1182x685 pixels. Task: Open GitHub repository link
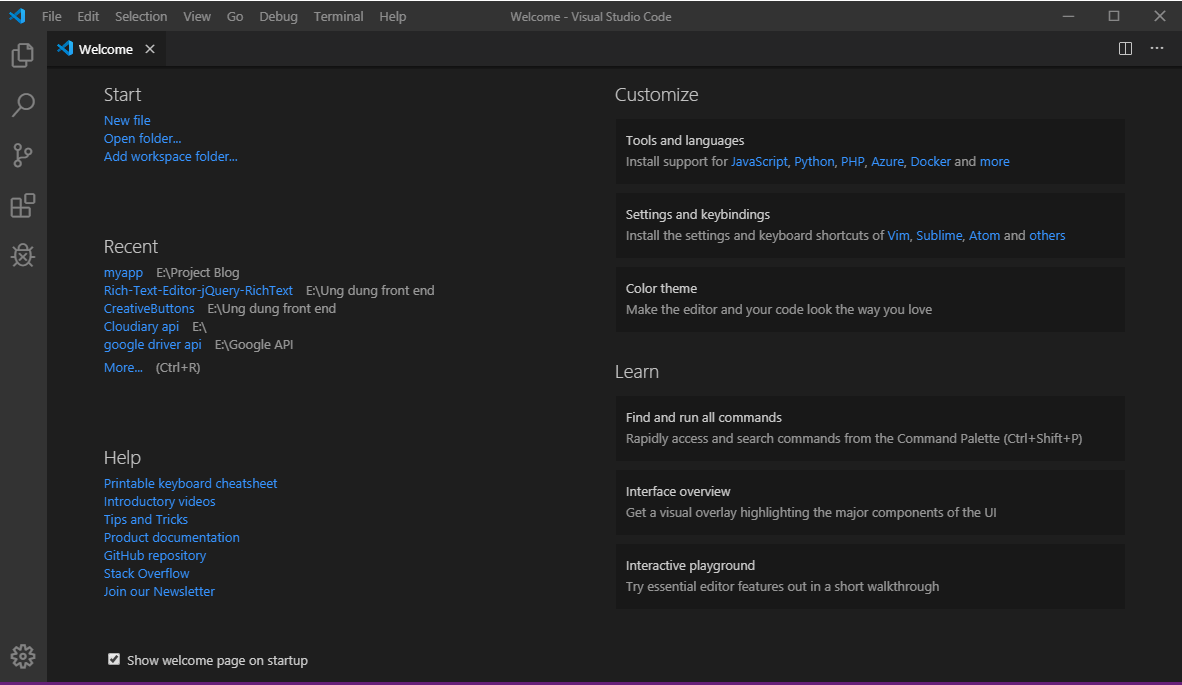pos(155,556)
